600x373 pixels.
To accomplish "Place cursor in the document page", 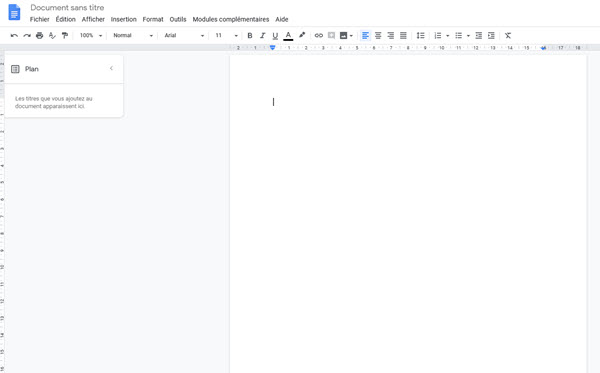I will pyautogui.click(x=408, y=214).
